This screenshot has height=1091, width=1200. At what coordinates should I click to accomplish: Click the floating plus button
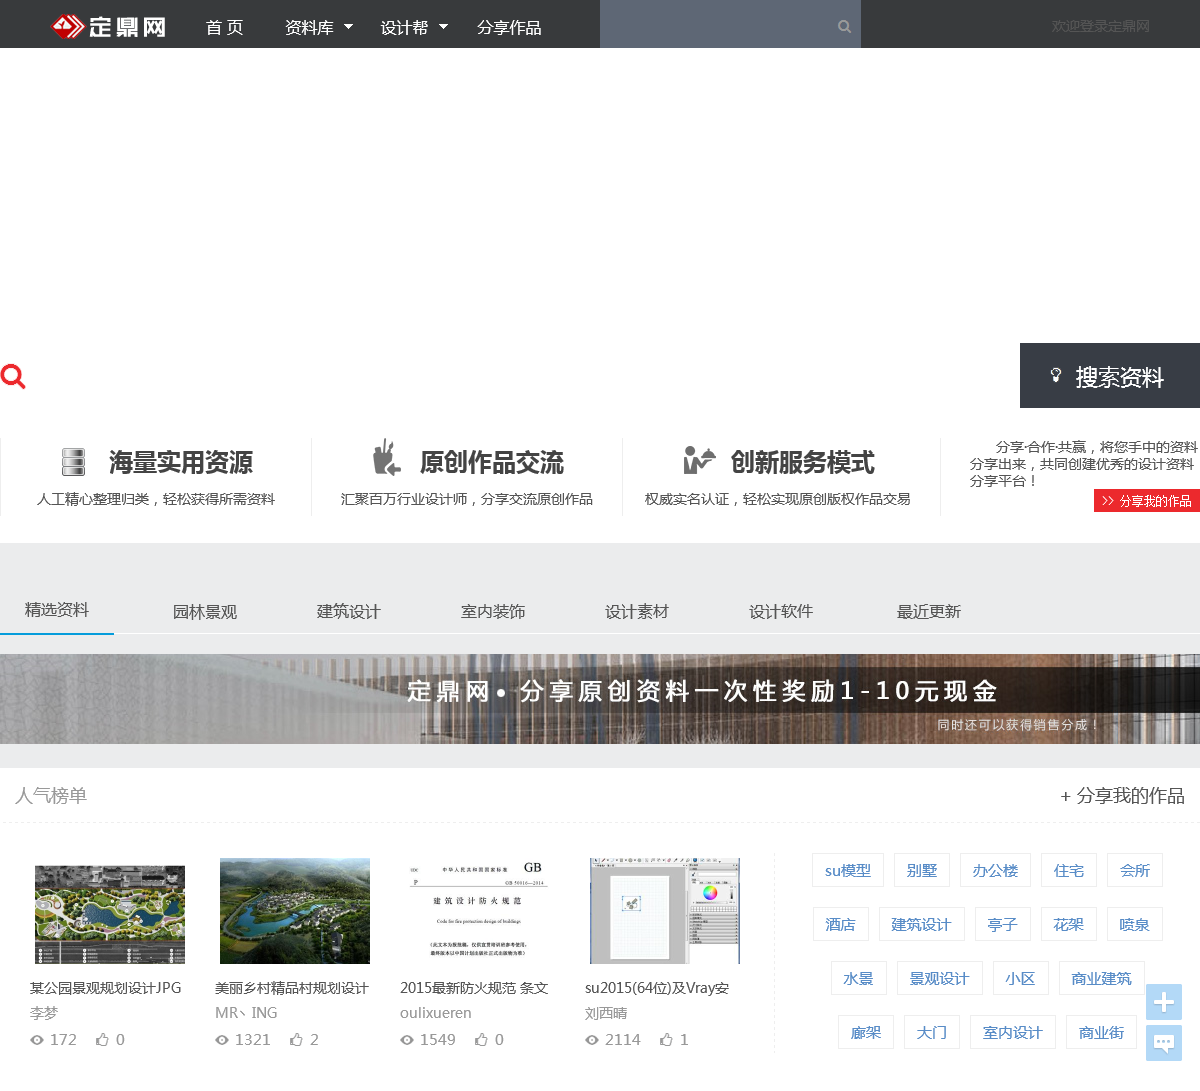[x=1164, y=1002]
